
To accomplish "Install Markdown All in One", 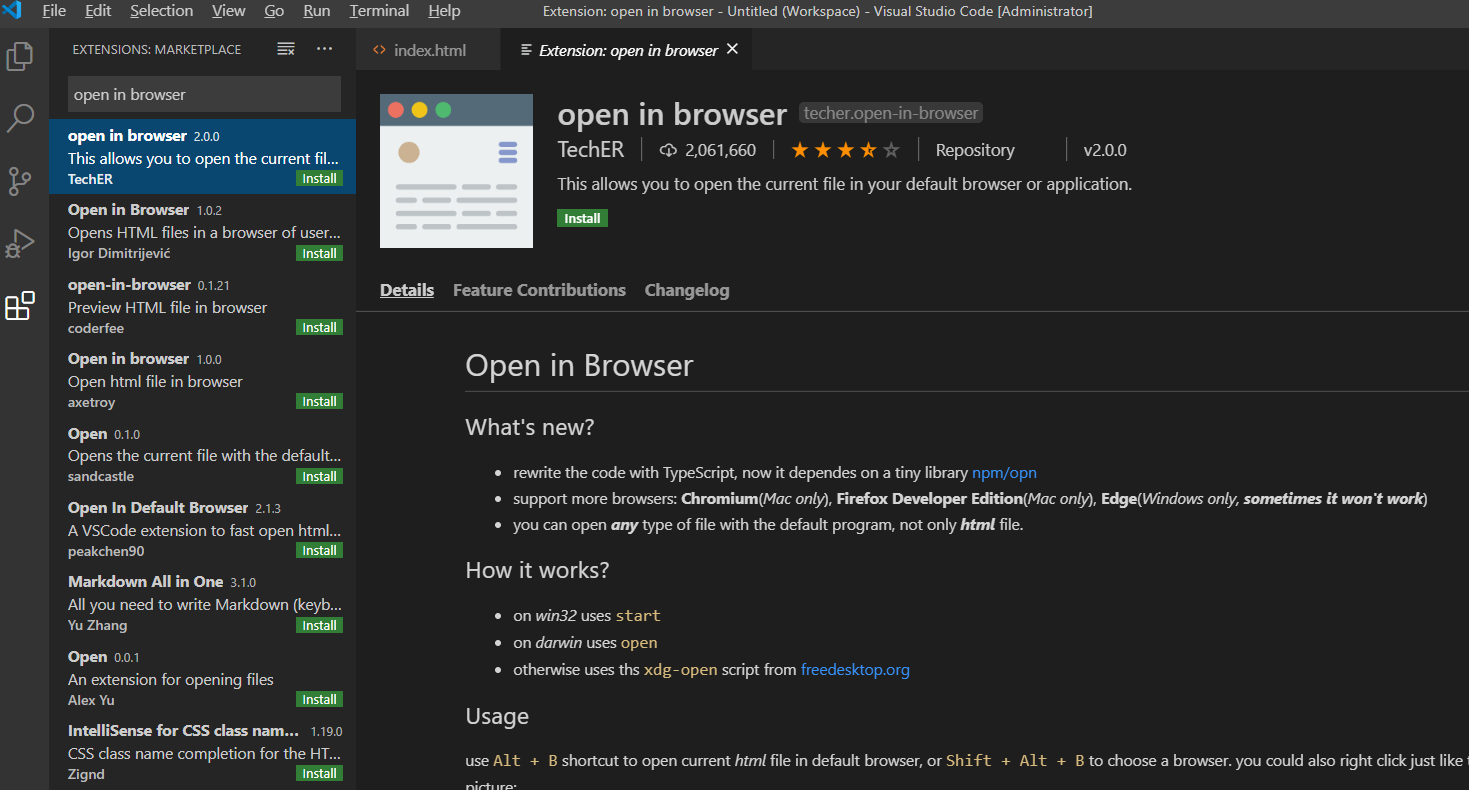I will coord(319,625).
